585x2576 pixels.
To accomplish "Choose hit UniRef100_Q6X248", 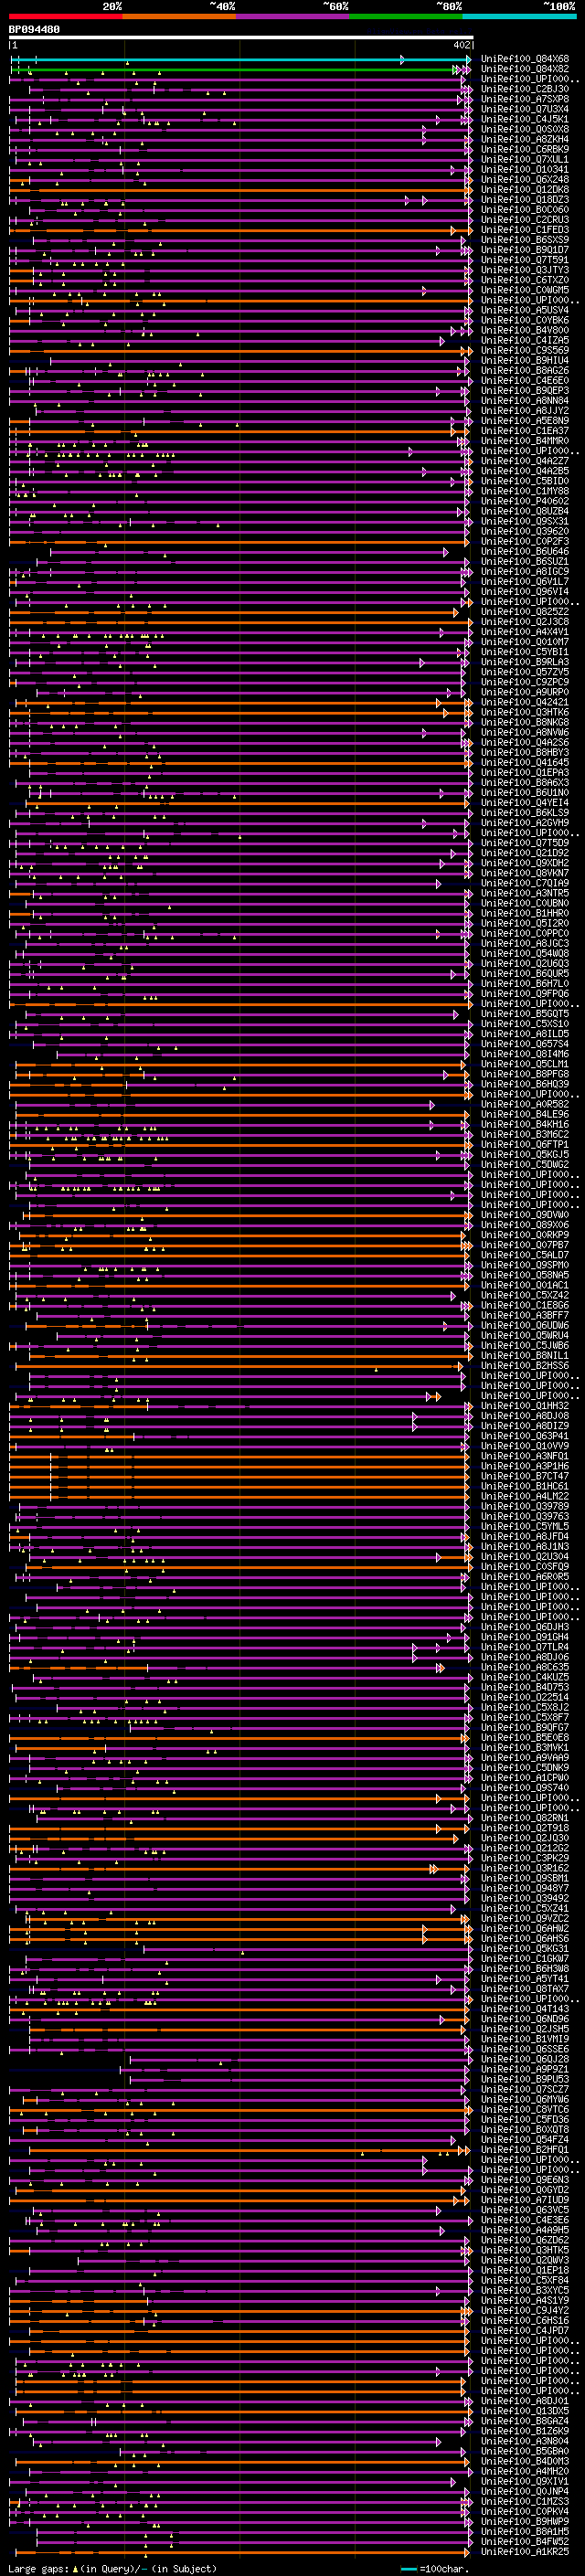I will (x=525, y=180).
